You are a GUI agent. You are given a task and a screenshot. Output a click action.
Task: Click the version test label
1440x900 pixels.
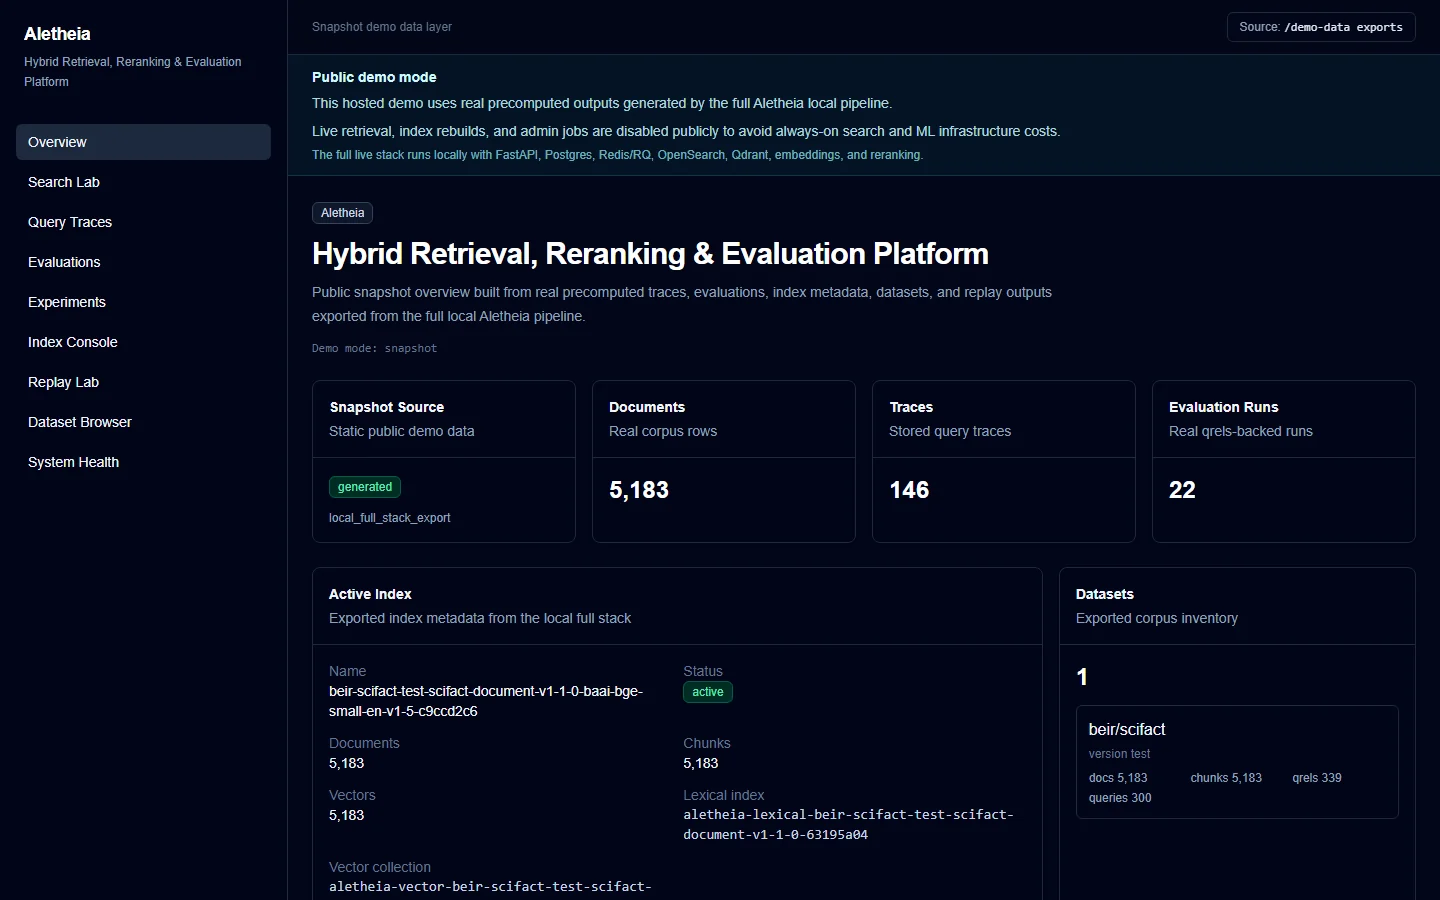click(1120, 754)
